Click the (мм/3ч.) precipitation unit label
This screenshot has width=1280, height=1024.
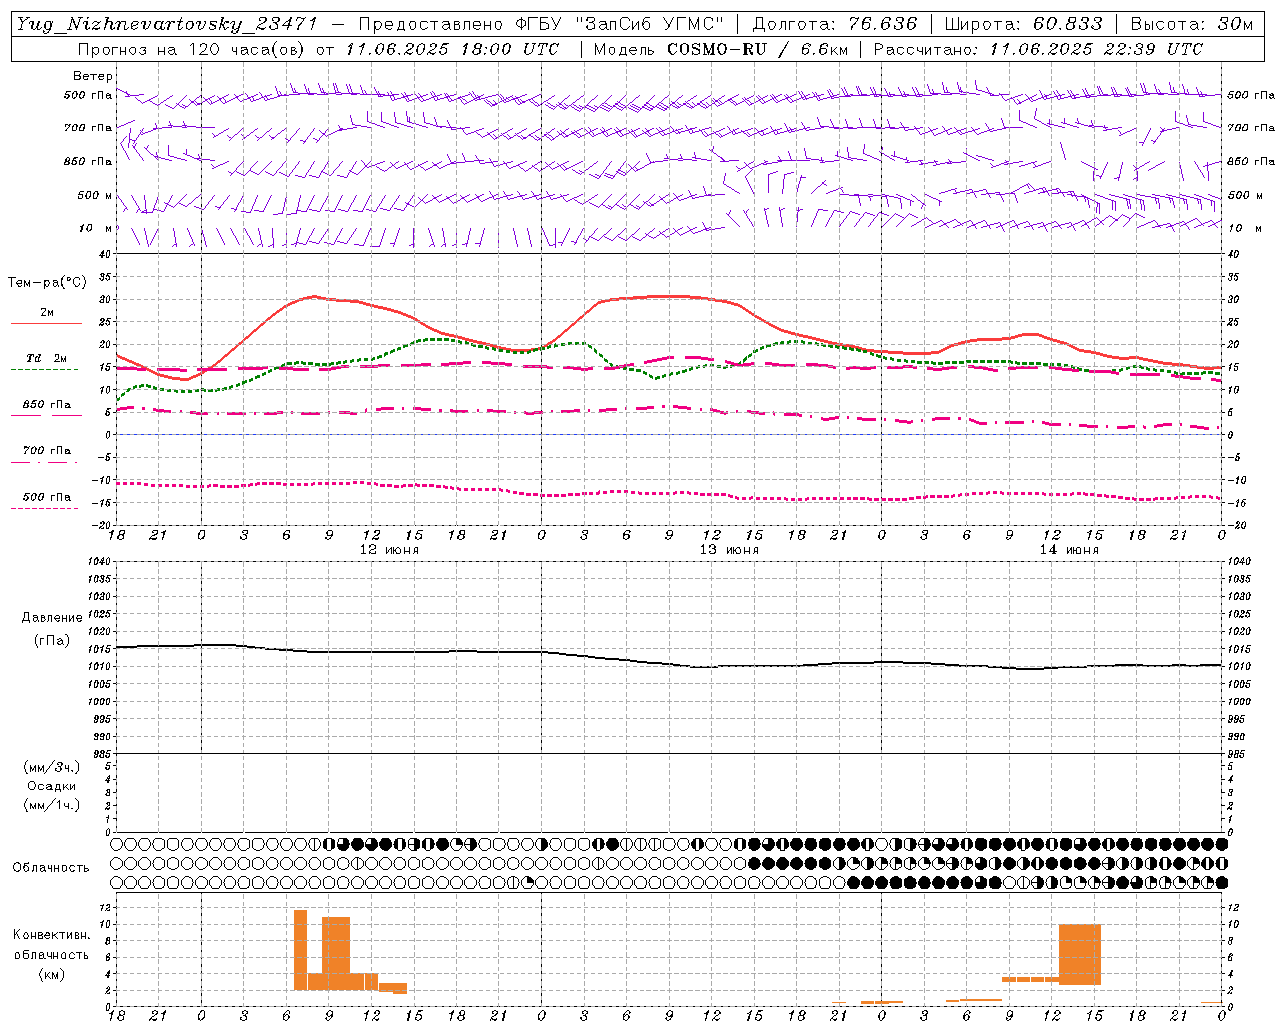tap(52, 767)
